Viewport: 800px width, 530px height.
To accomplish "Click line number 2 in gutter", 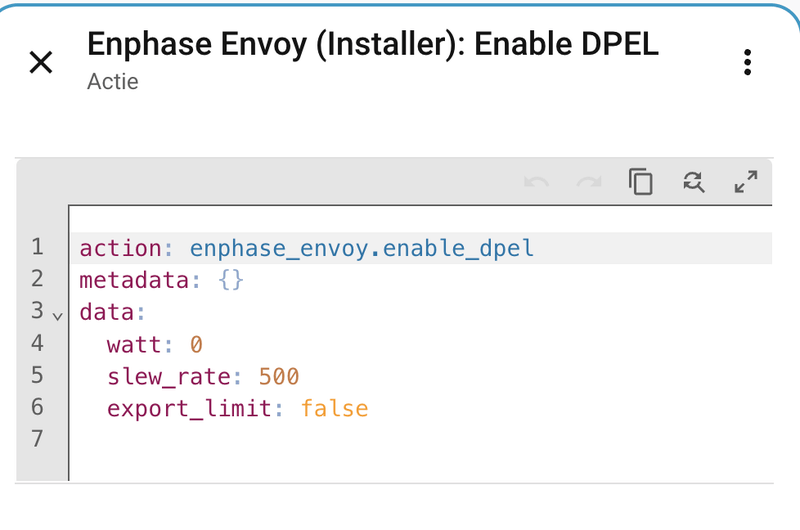I will (37, 279).
